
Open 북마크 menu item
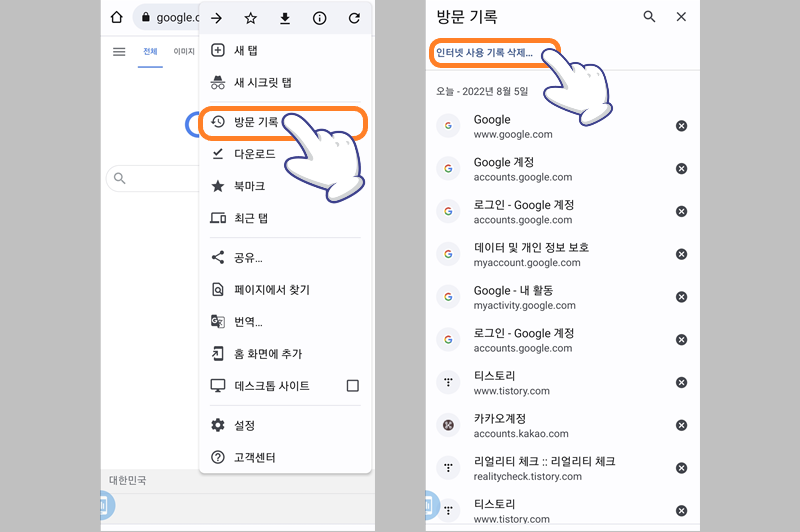(x=285, y=186)
